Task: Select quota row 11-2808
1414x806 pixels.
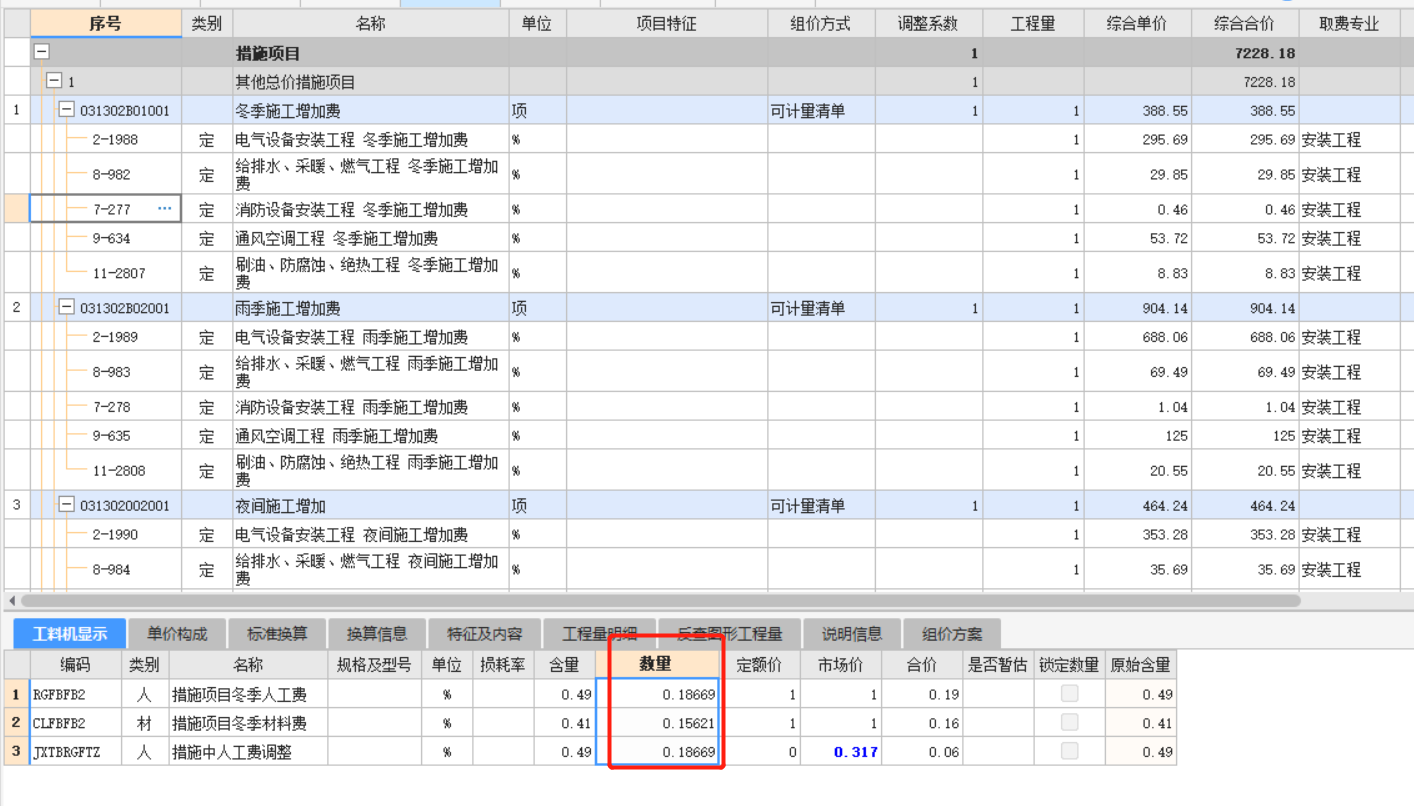Action: [119, 471]
